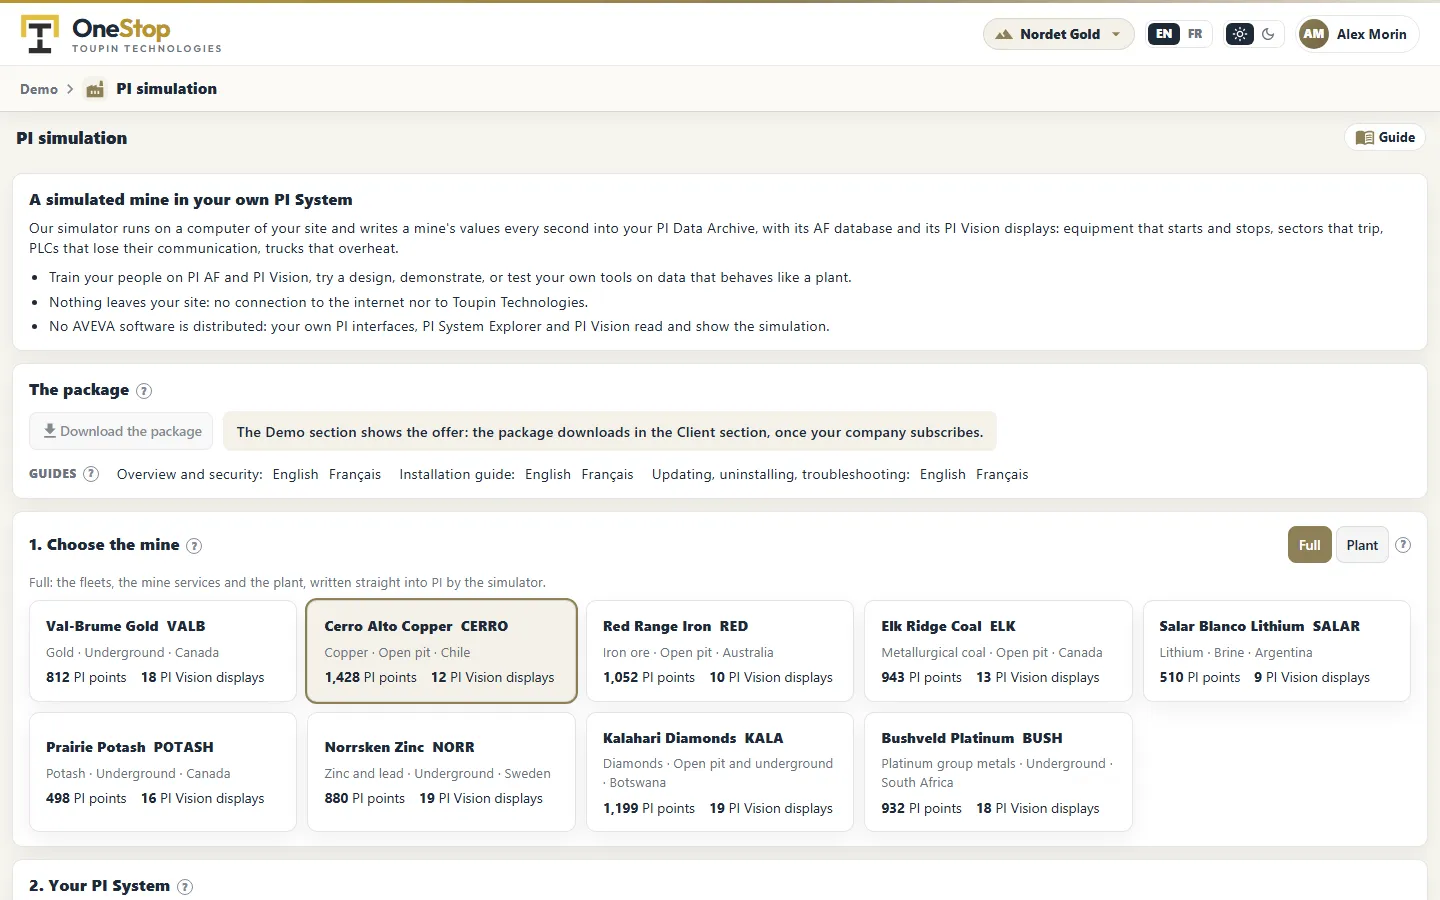Choose the Bushveld Platinum BUSH mine card
Viewport: 1440px width, 900px height.
point(998,772)
